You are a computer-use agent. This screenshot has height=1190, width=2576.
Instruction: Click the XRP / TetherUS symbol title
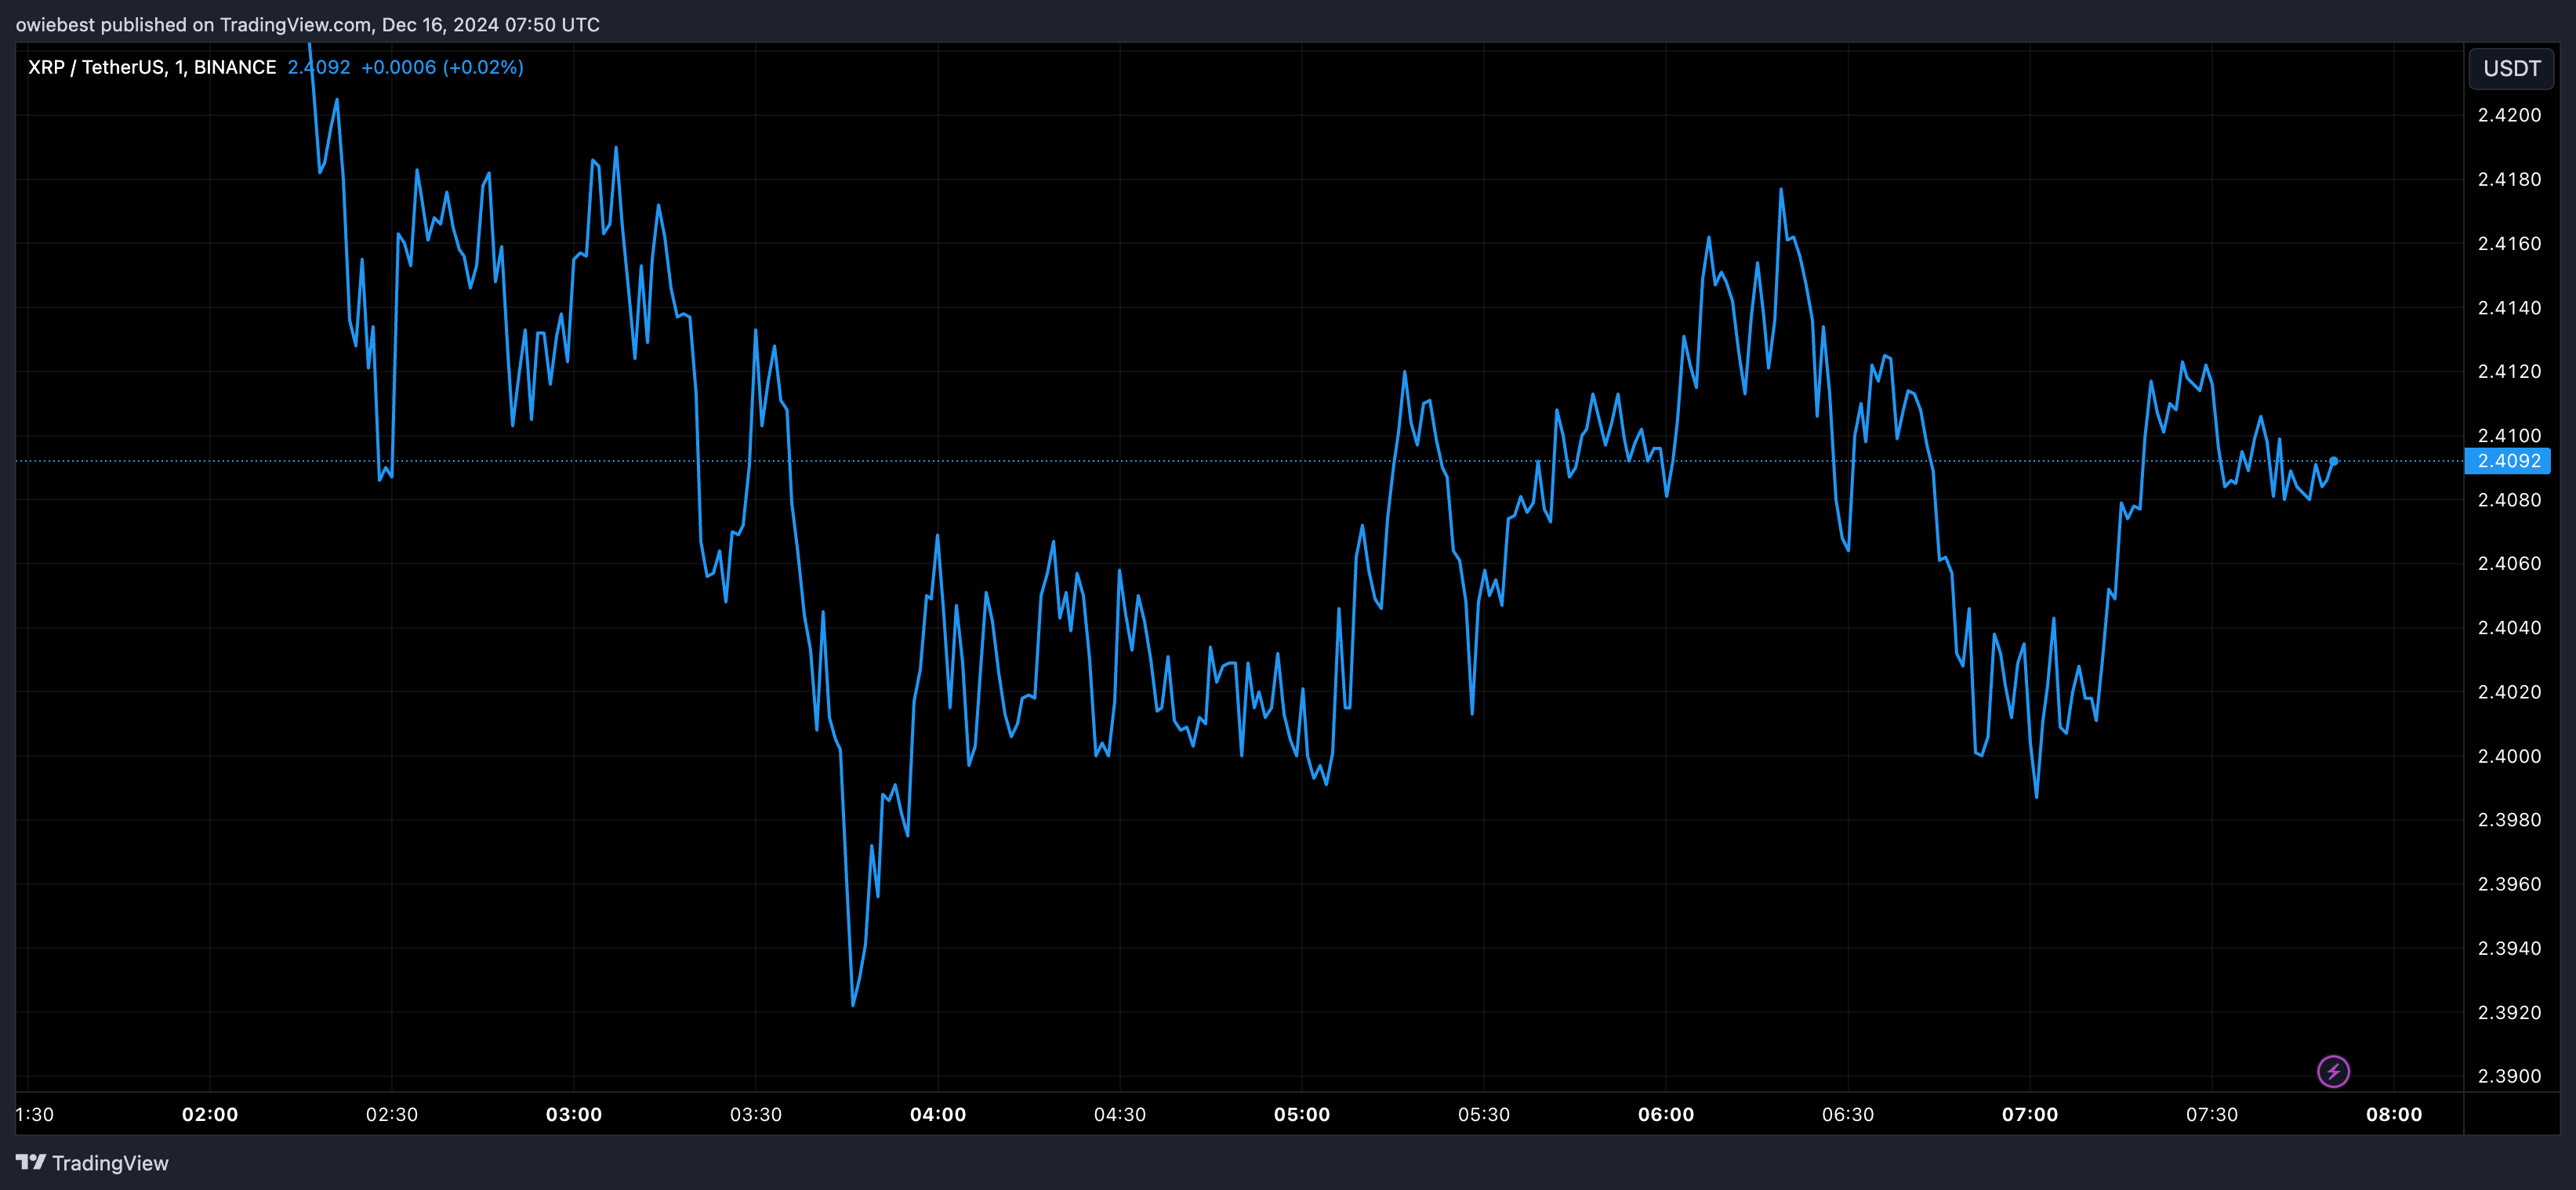click(152, 67)
